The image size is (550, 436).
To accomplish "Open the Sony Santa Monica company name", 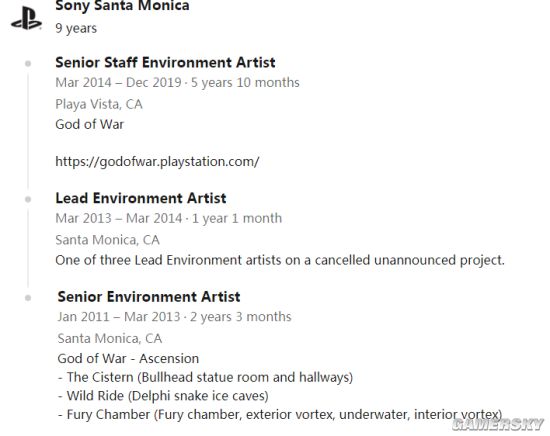I will point(122,6).
